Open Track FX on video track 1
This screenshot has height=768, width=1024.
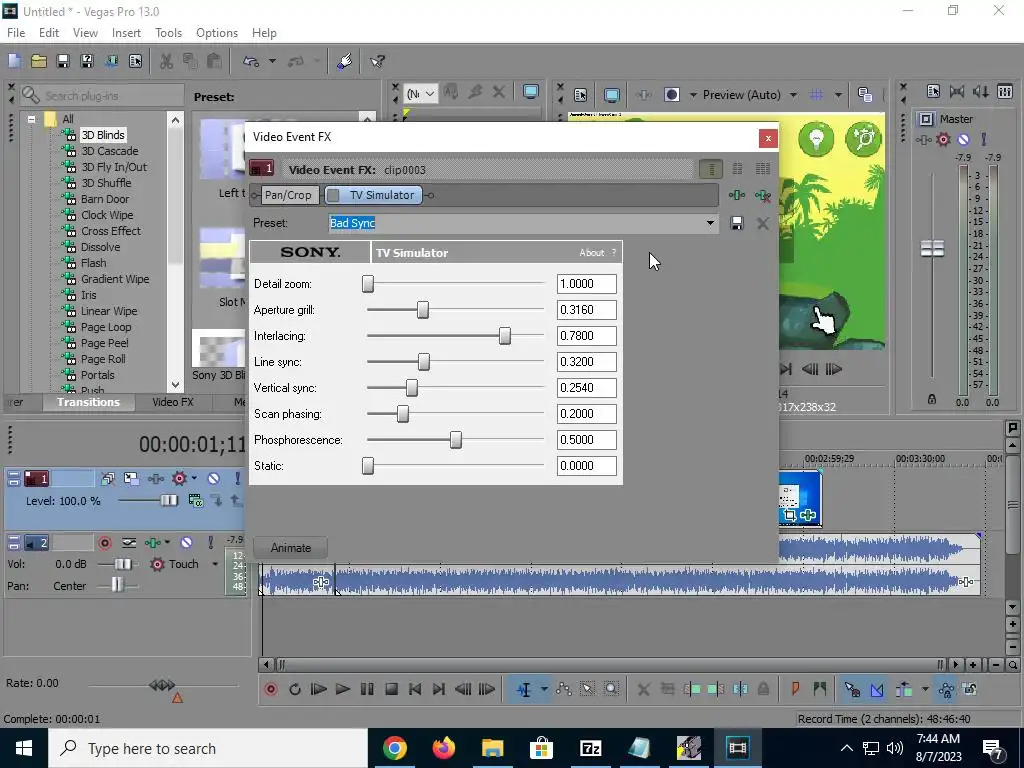click(x=155, y=479)
